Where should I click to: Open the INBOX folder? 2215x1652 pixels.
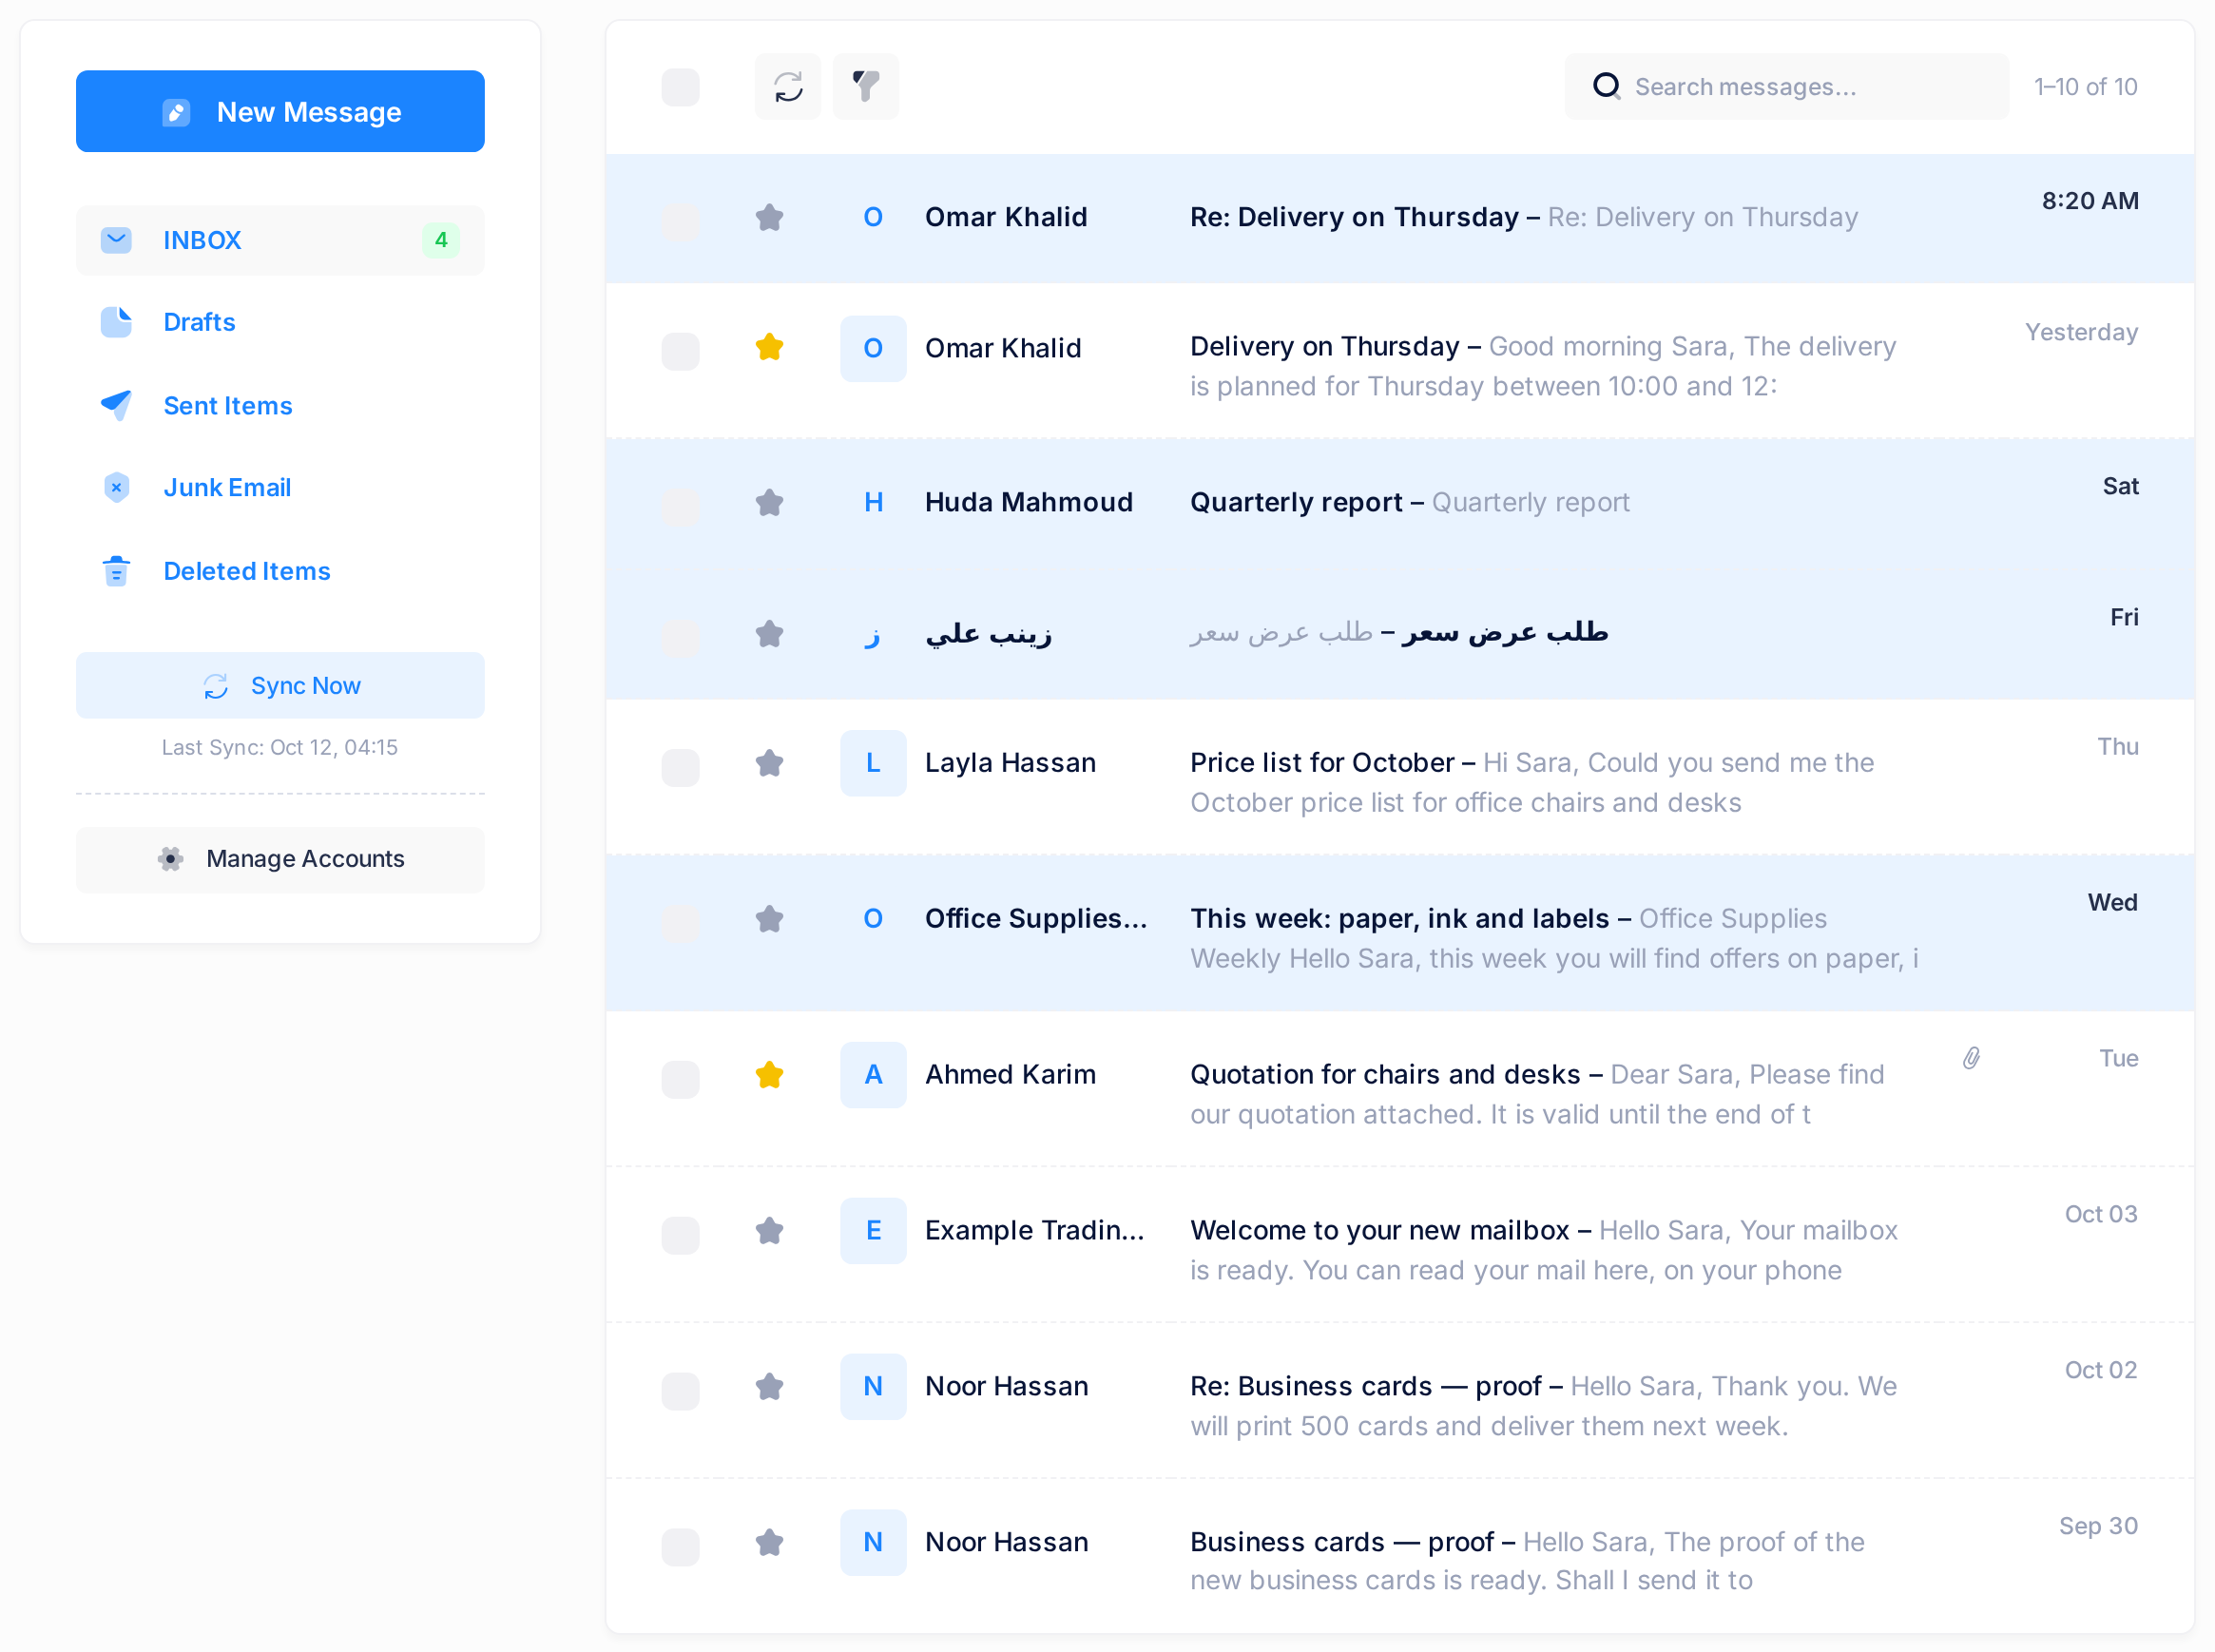tap(280, 240)
